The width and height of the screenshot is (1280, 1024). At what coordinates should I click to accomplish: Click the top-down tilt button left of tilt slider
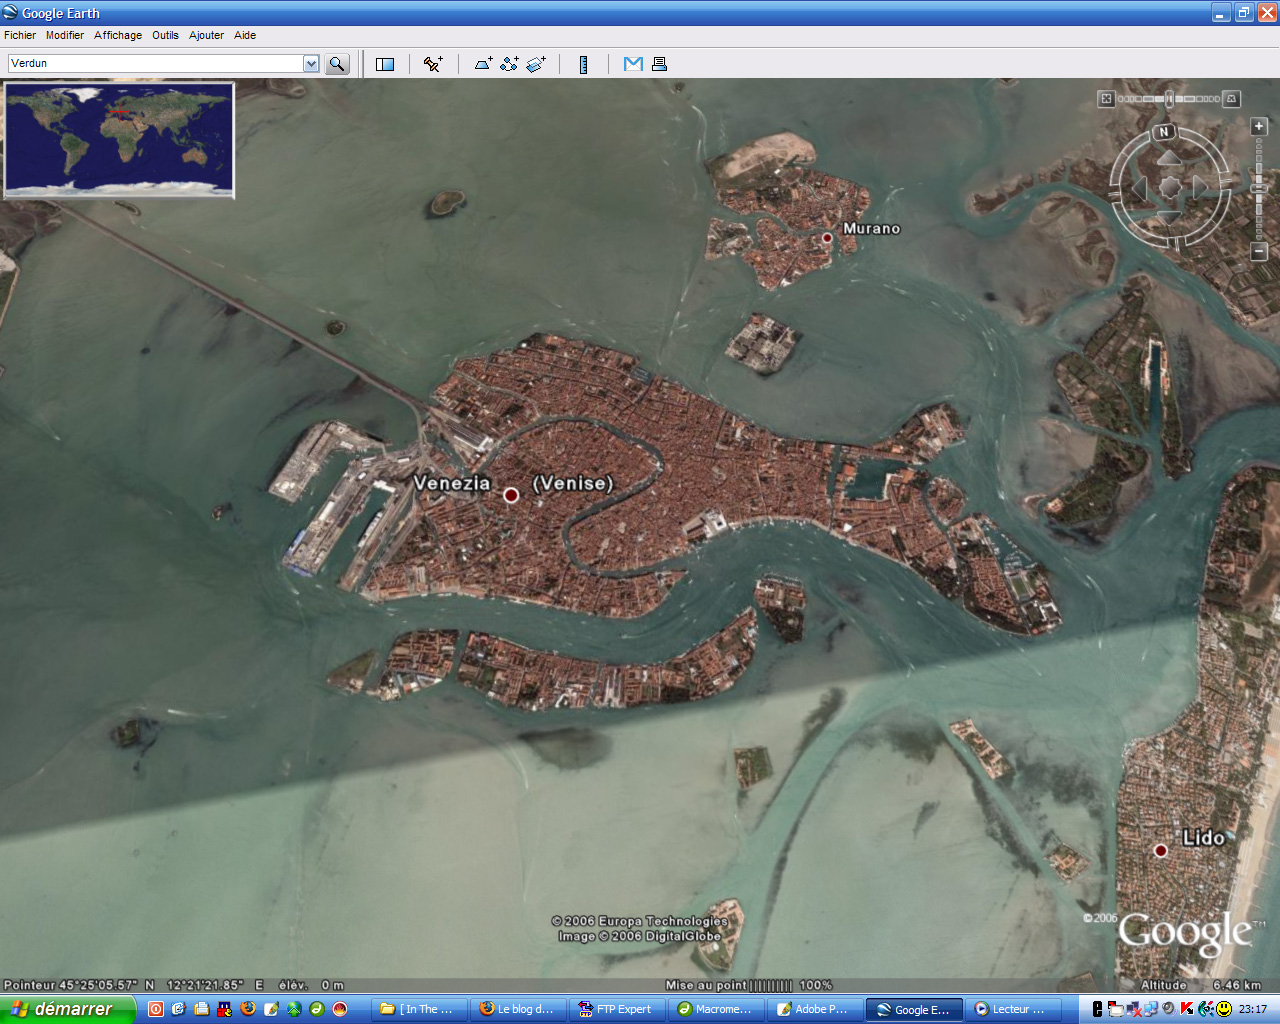click(1106, 99)
